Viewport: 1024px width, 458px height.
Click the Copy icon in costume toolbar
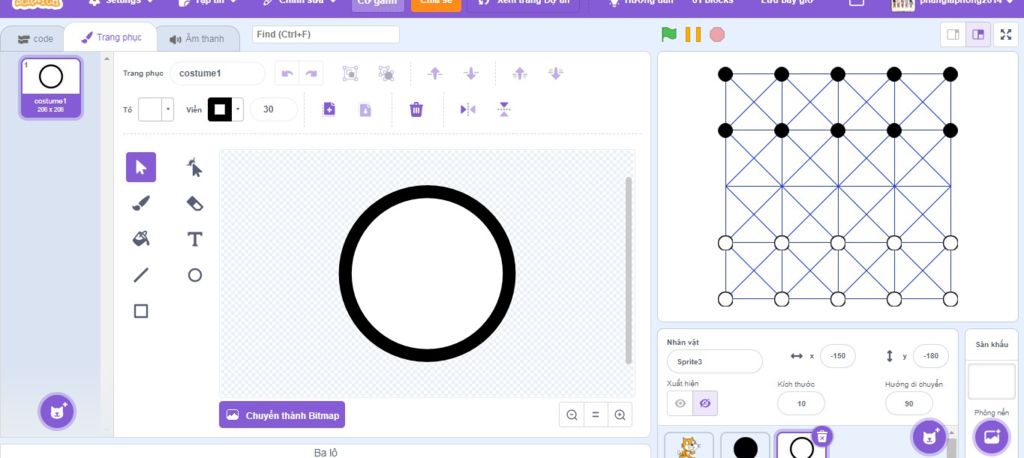[329, 109]
